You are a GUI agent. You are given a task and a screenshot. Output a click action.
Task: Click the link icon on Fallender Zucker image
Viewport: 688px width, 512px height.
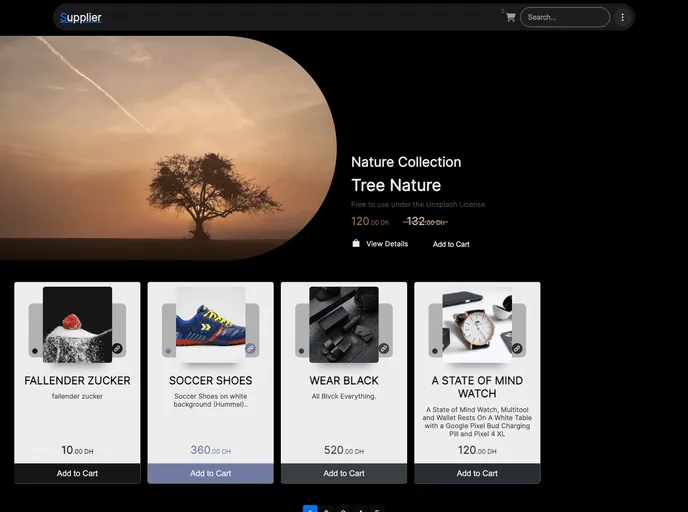click(117, 349)
